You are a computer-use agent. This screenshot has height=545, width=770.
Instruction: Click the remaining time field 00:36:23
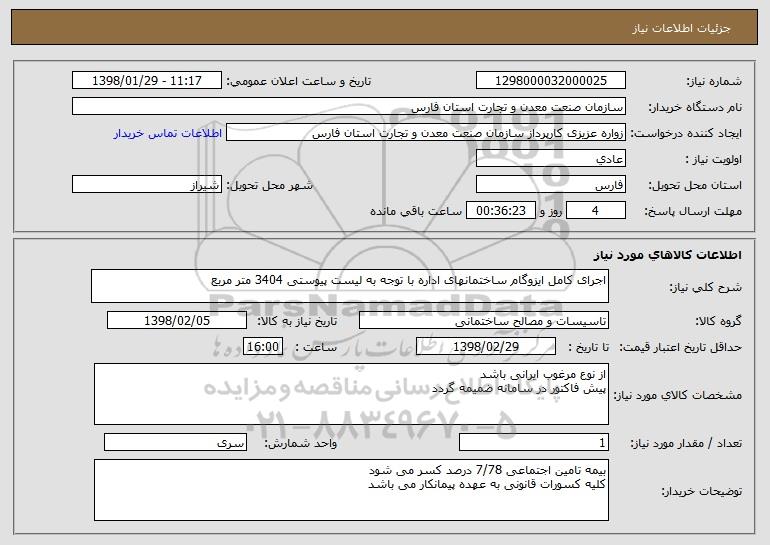[x=500, y=210]
